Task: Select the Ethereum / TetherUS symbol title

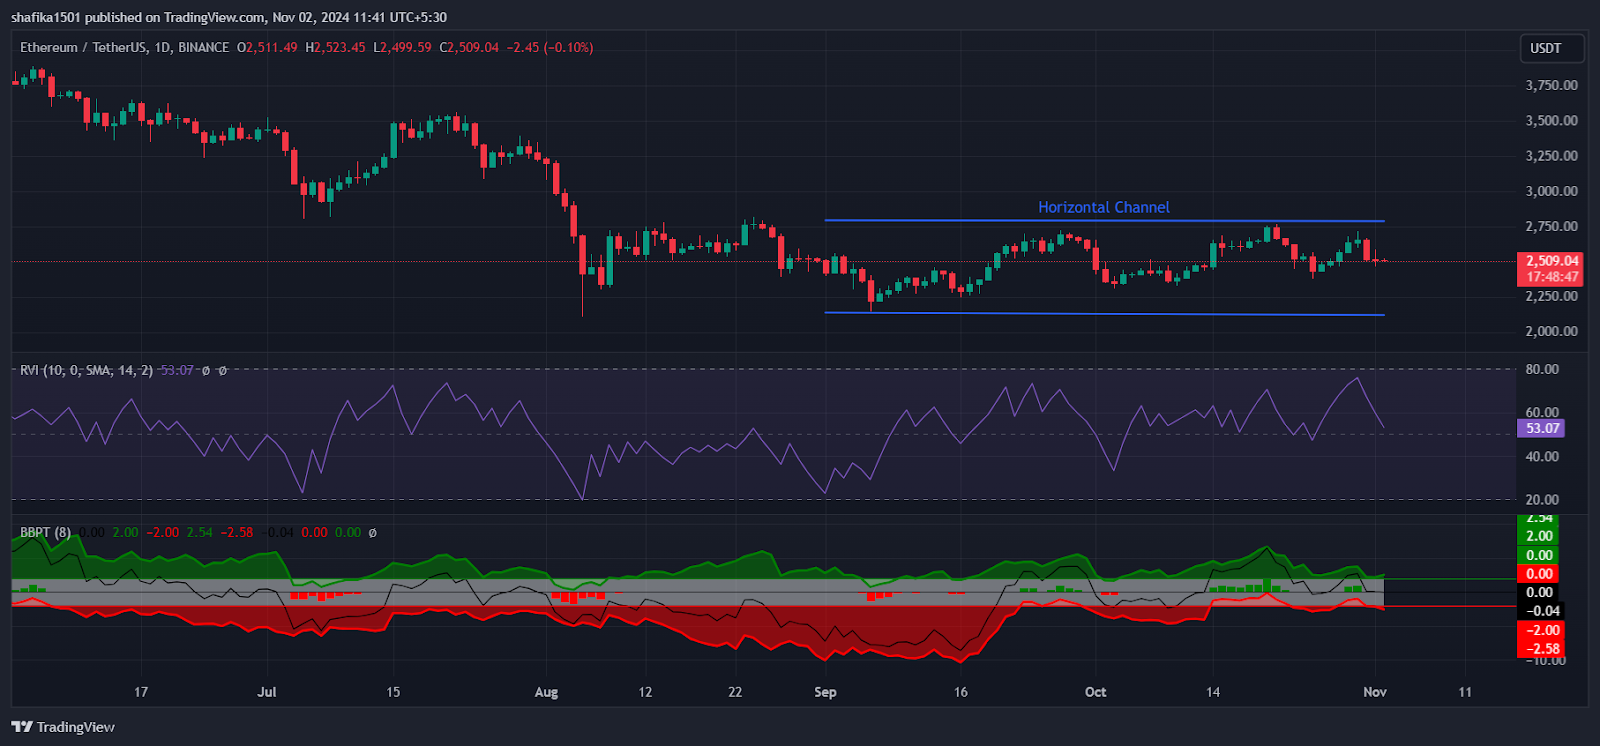Action: [125, 48]
